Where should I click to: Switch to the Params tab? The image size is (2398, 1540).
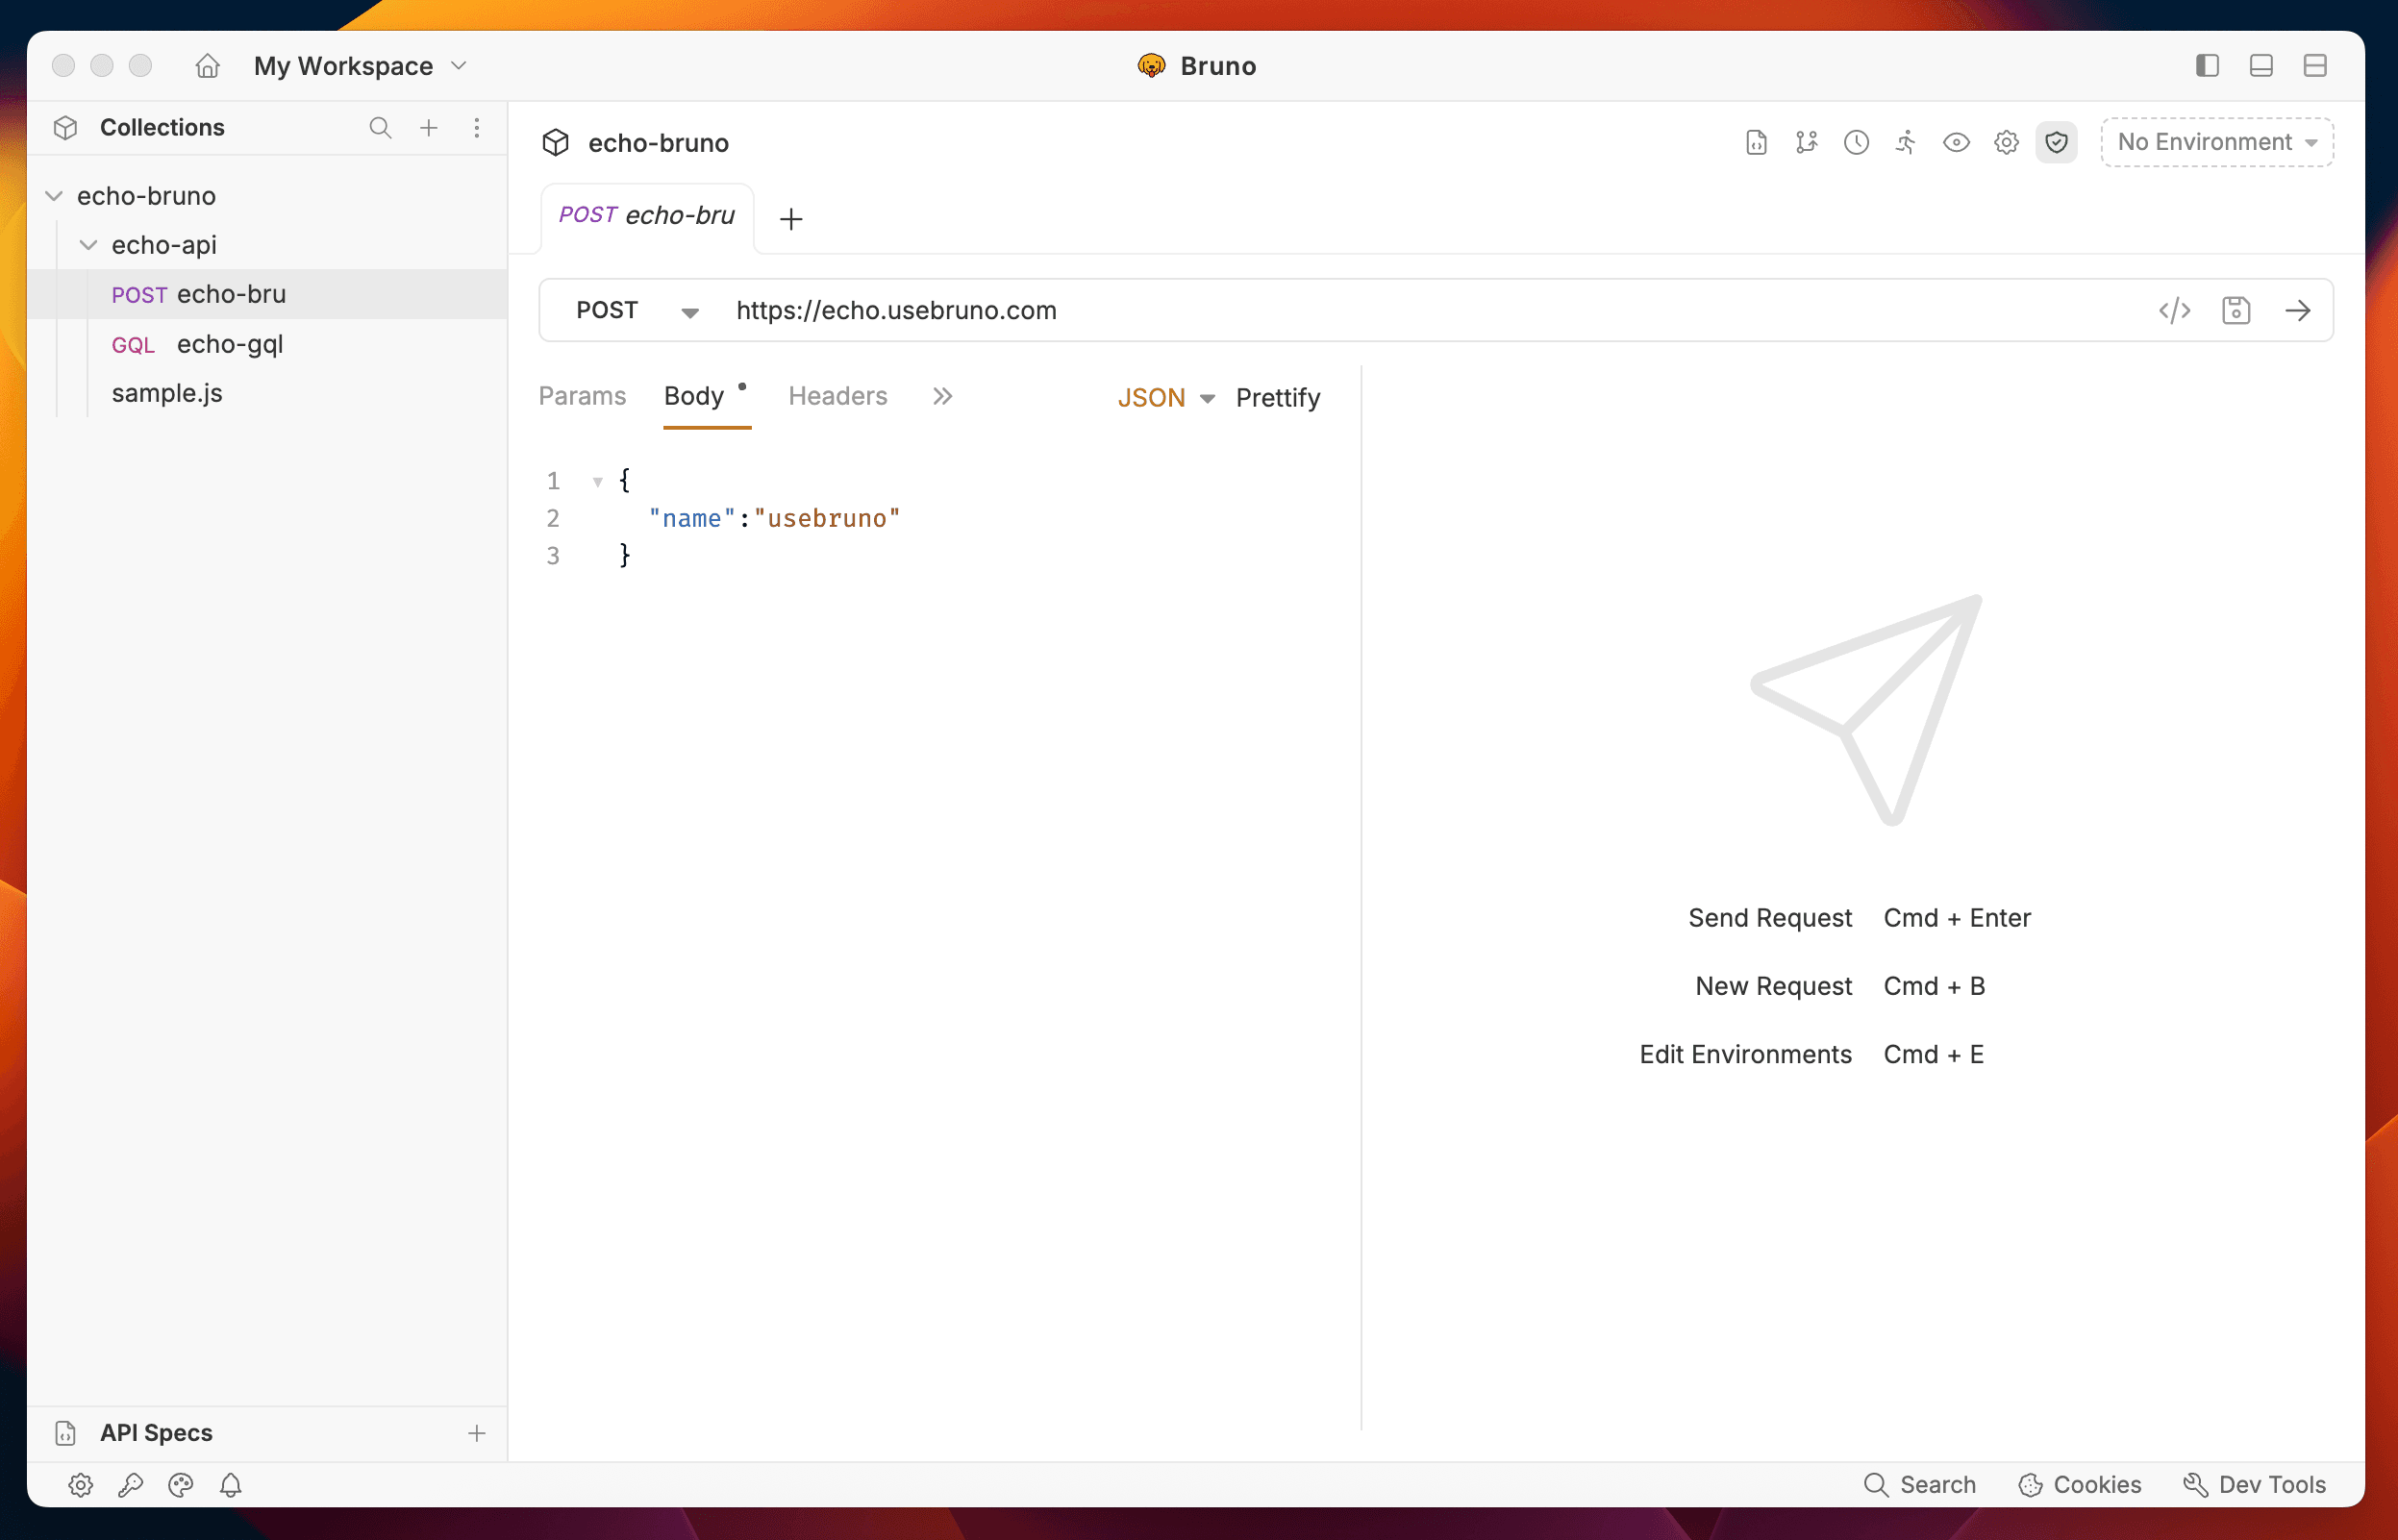point(582,396)
